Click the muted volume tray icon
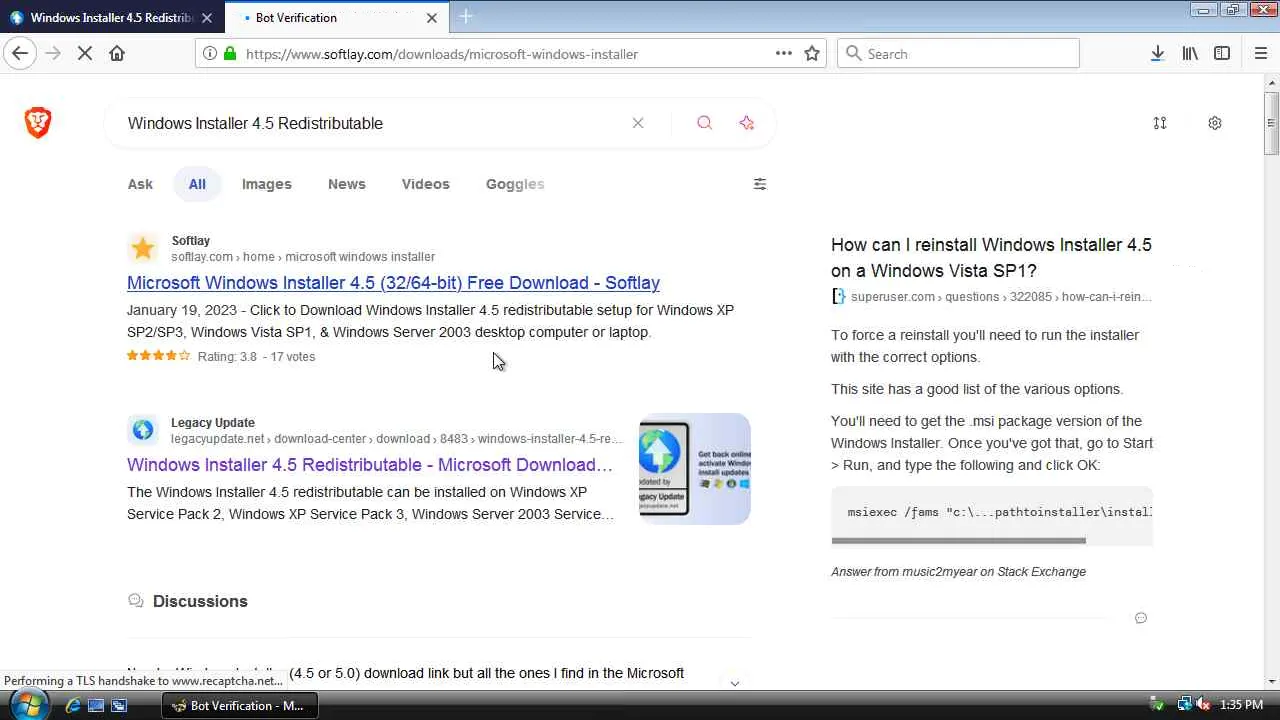Screen dimensions: 1280x720 [1202, 705]
